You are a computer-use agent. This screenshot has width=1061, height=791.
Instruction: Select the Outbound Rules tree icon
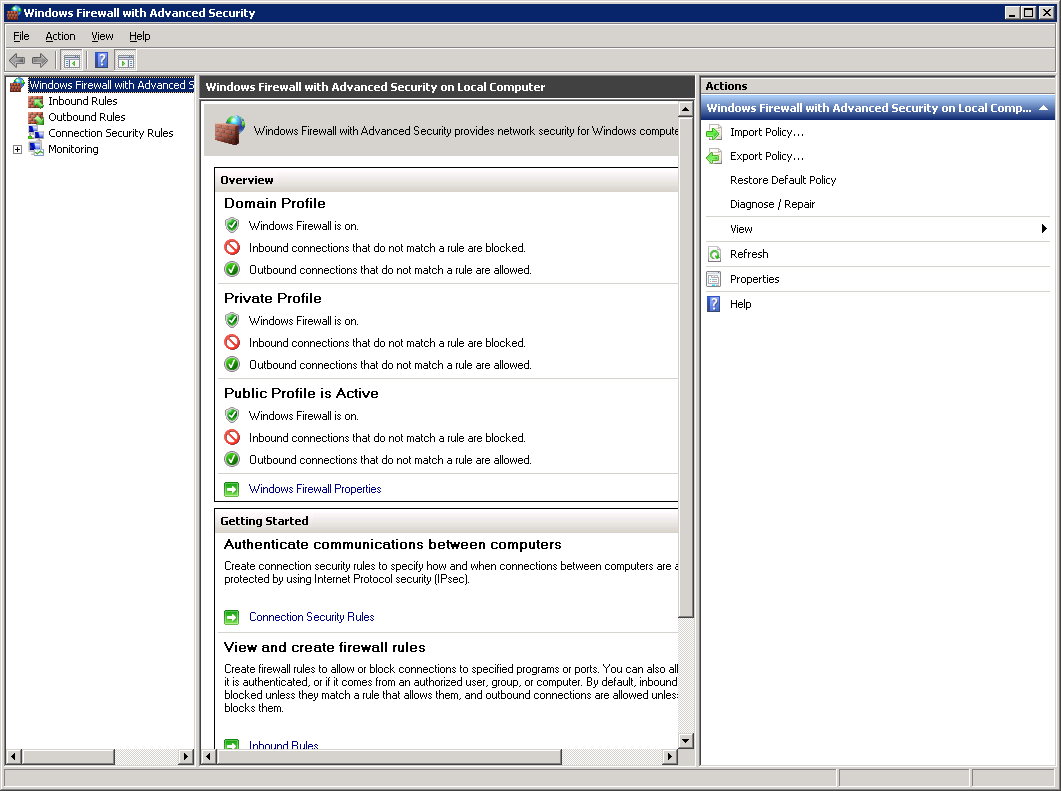(36, 117)
